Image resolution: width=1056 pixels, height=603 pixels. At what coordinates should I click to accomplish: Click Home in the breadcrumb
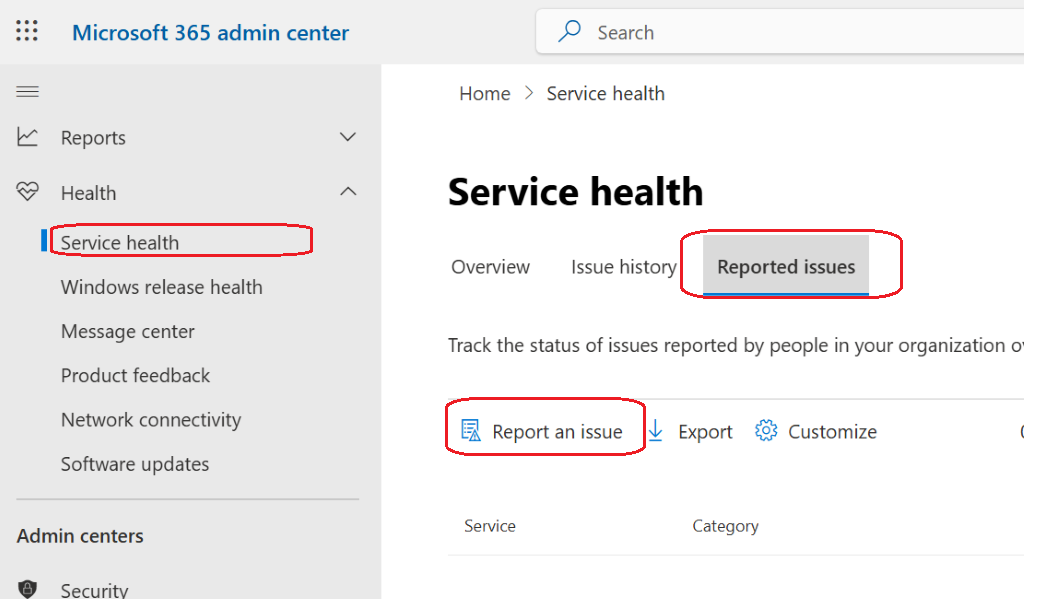tap(485, 94)
